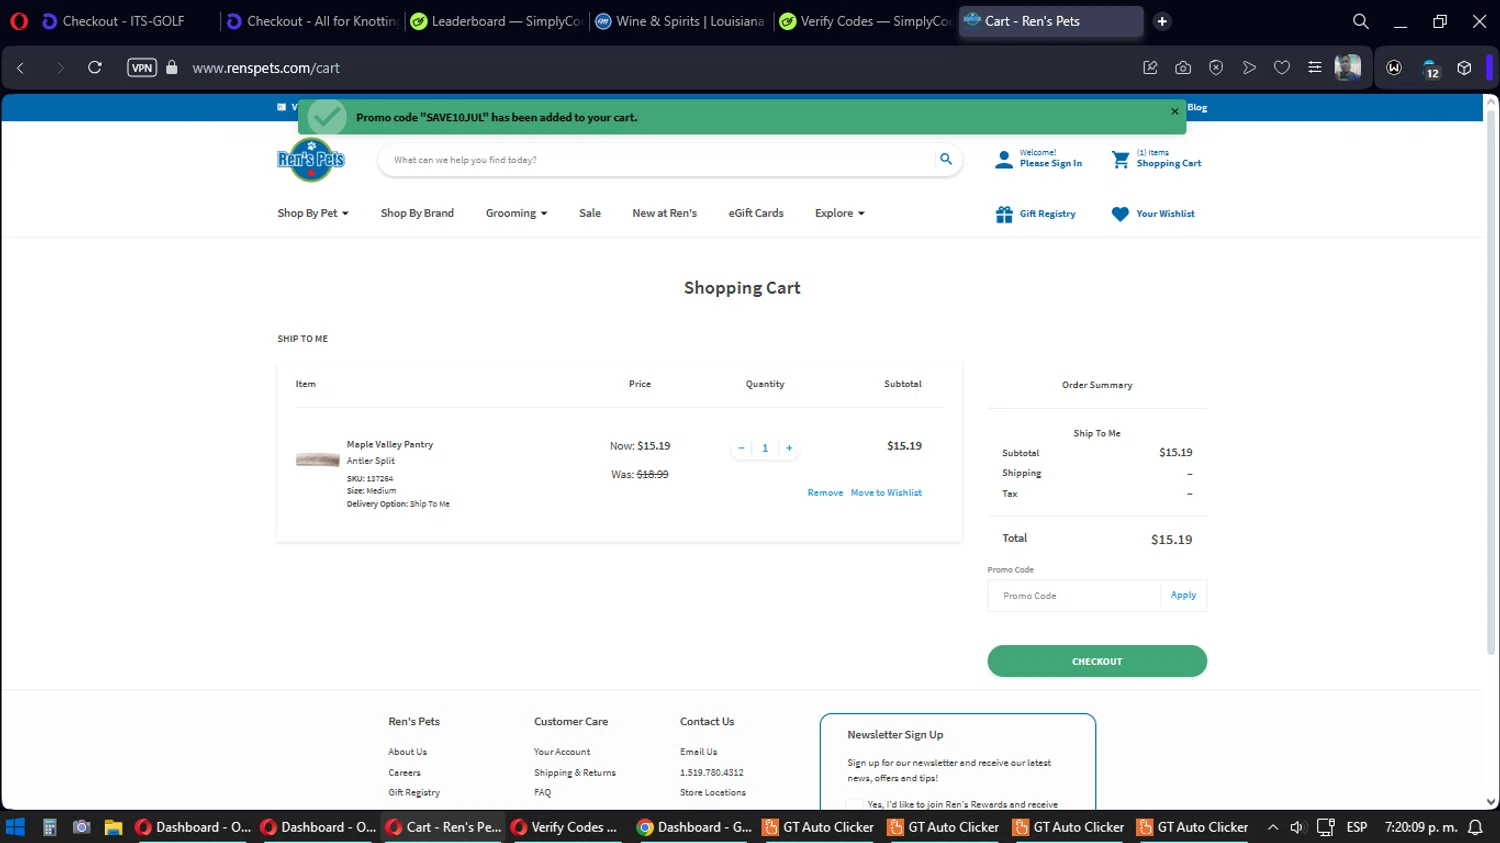
Task: Click the shield ad-blocker icon
Action: 1216,68
